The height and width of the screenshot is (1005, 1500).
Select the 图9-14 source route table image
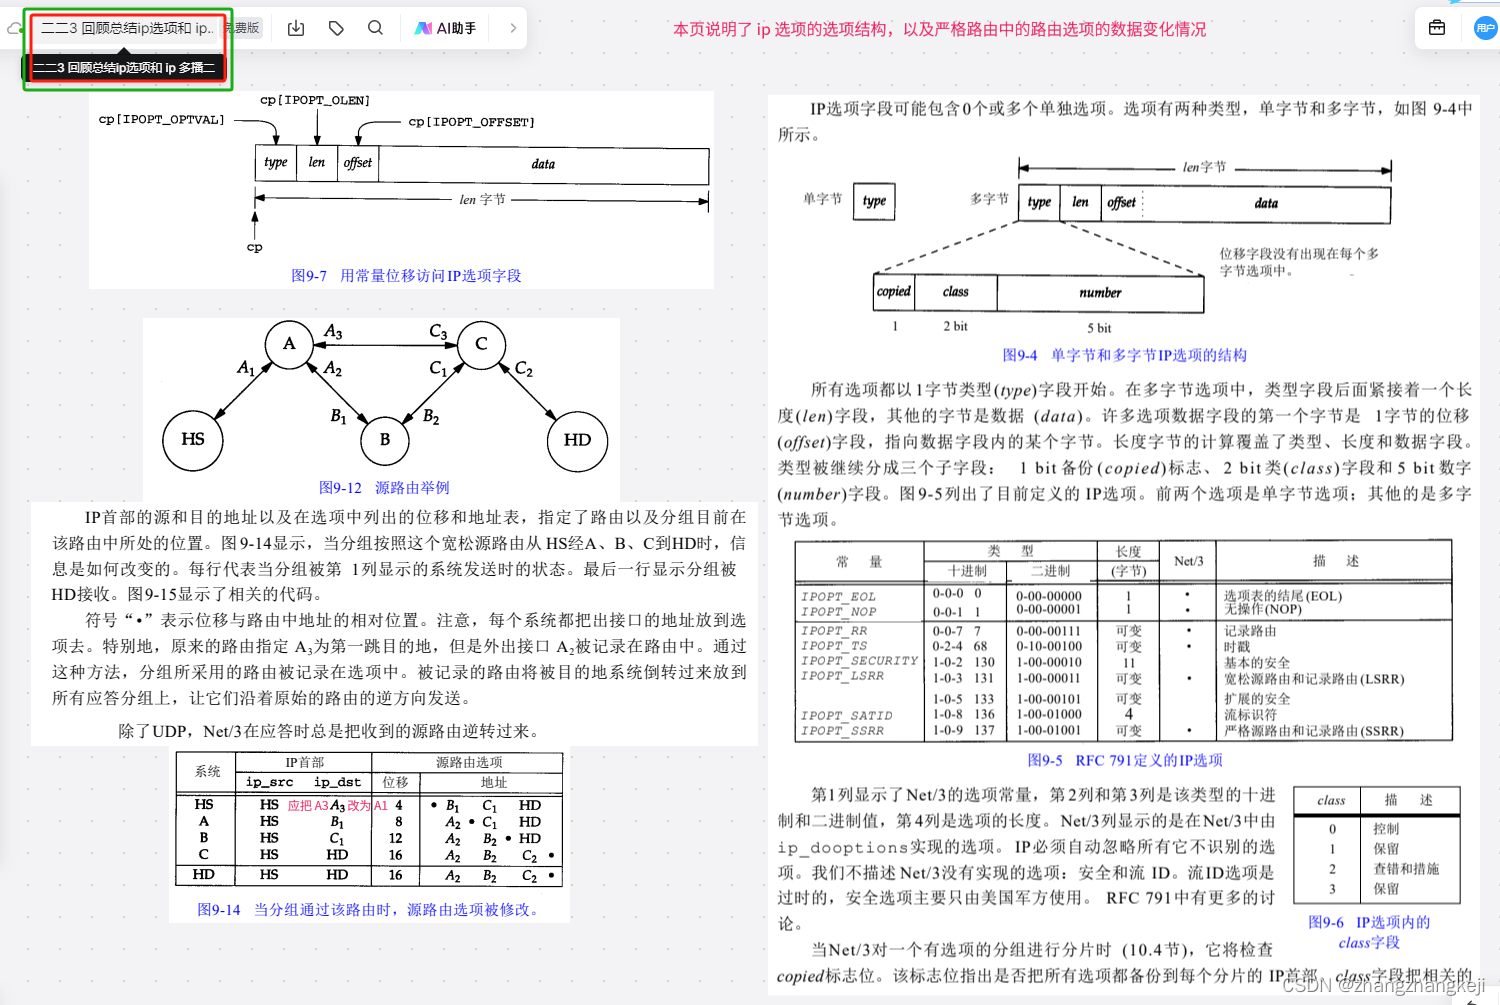pos(370,837)
